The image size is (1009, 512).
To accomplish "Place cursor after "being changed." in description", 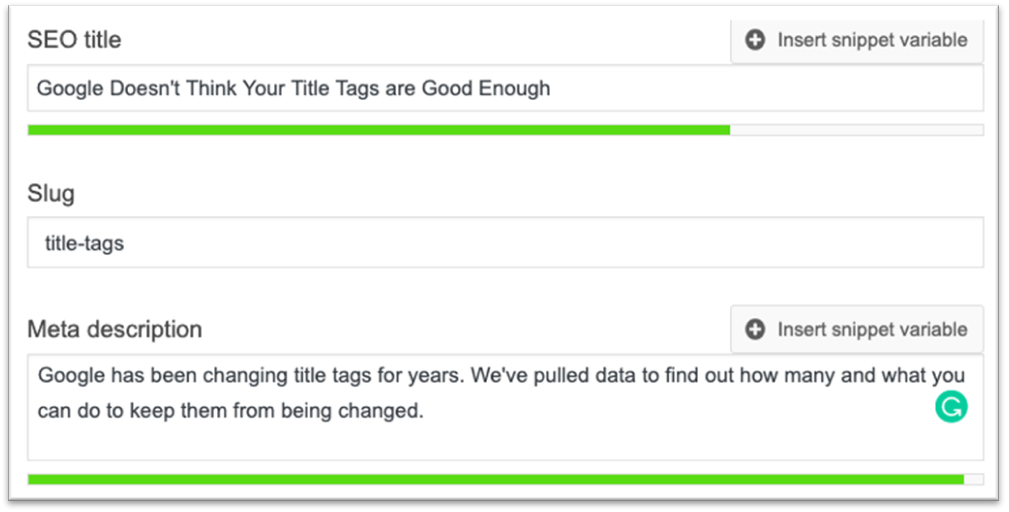I will pos(425,410).
